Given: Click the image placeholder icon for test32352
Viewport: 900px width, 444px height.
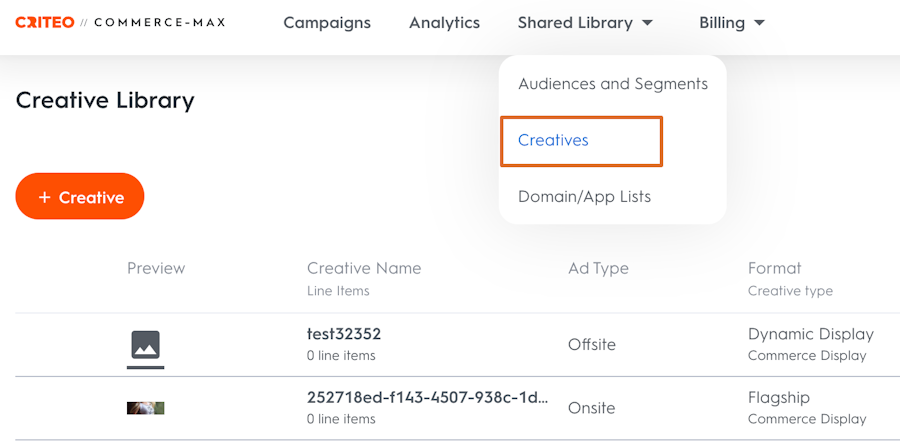Looking at the screenshot, I should pos(146,345).
